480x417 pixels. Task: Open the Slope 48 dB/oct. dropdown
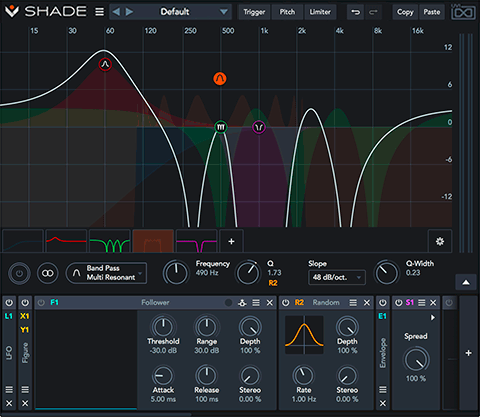tap(337, 277)
